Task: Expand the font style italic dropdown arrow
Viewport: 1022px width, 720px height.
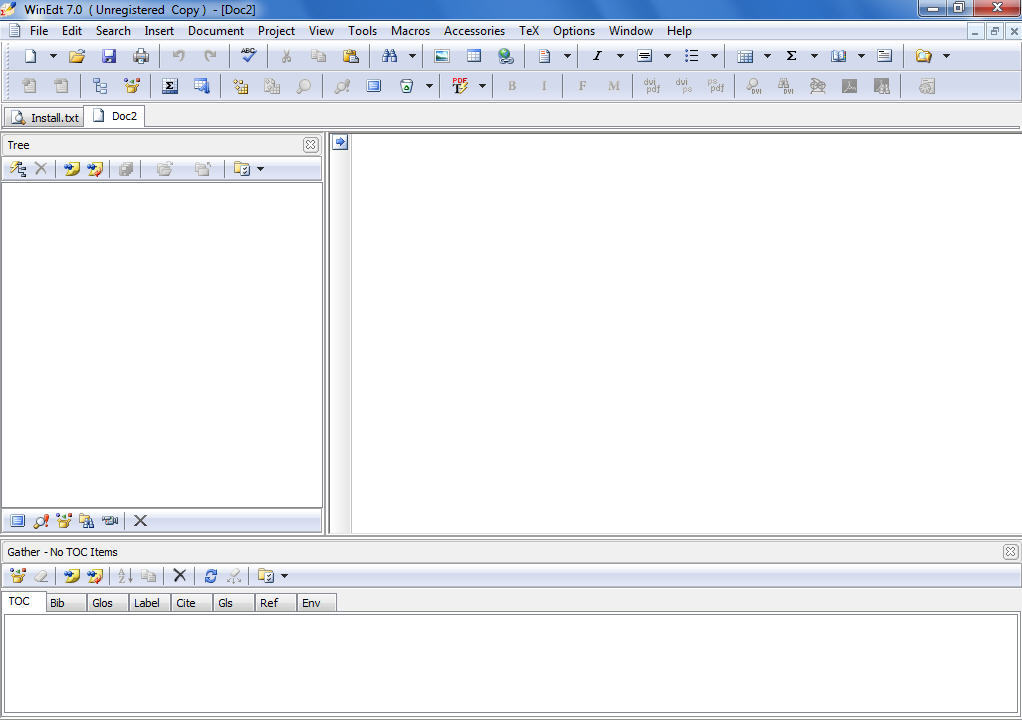Action: click(620, 56)
